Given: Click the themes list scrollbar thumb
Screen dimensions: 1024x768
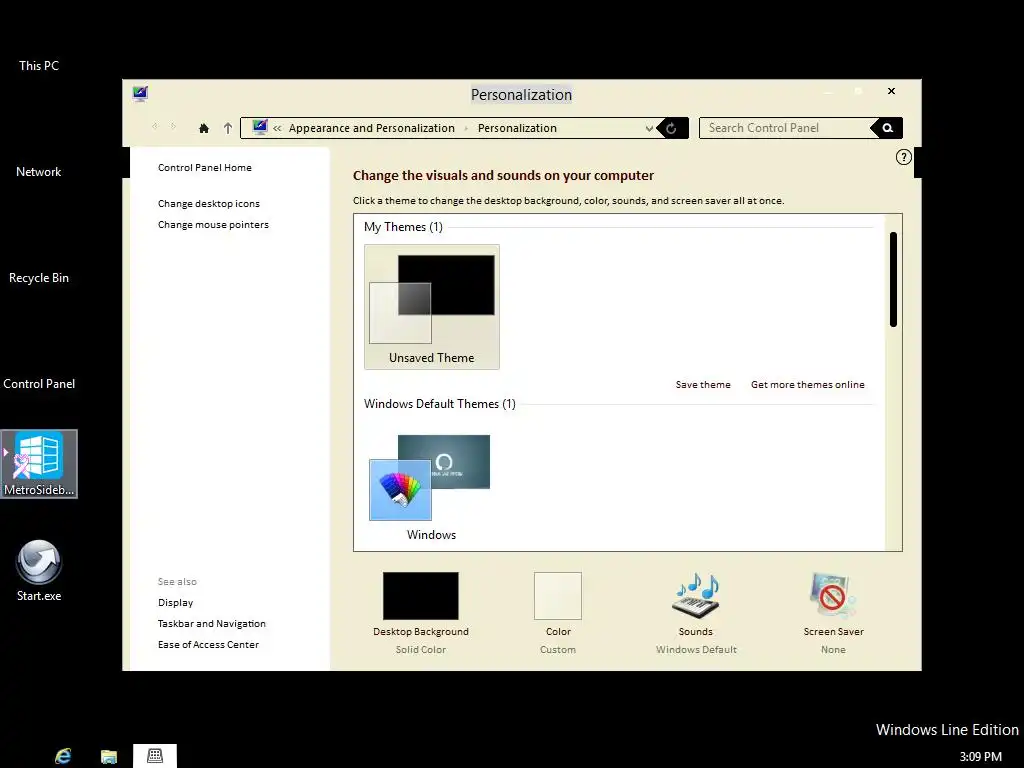Looking at the screenshot, I should pos(893,280).
